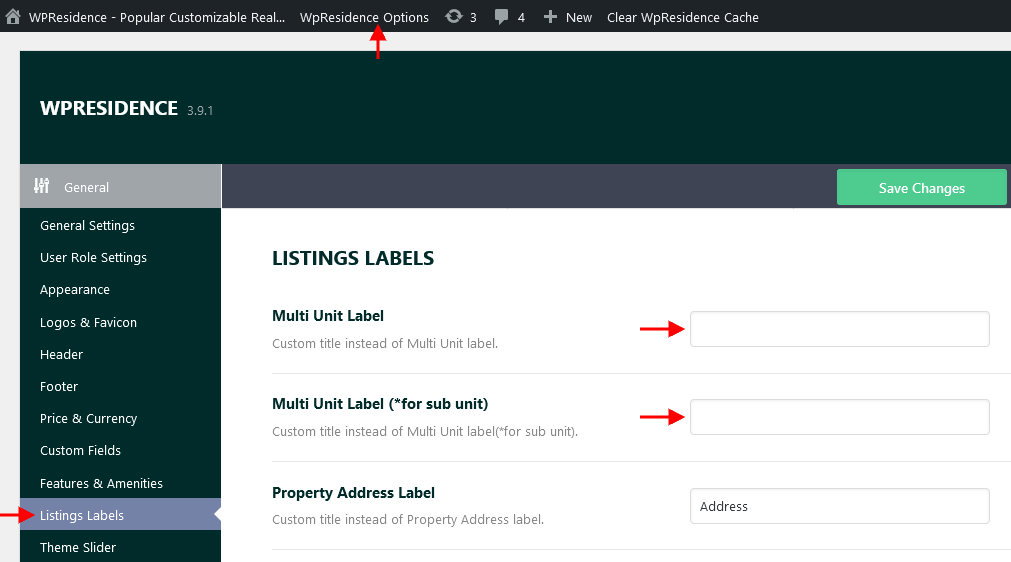1011x562 pixels.
Task: Click the WPRESIDENCE logo title
Action: [109, 108]
